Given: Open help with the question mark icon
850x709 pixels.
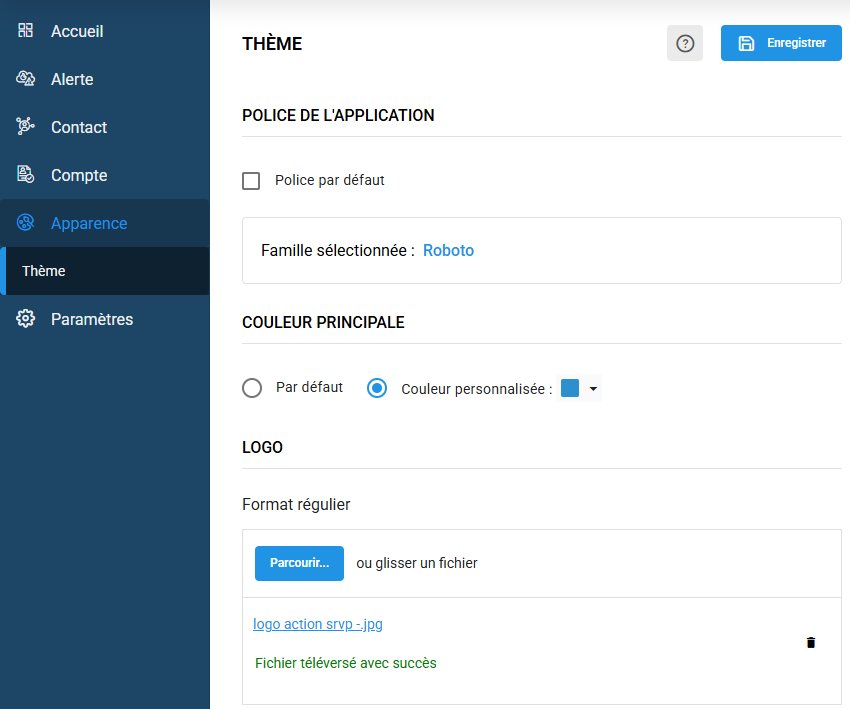Looking at the screenshot, I should coord(685,43).
